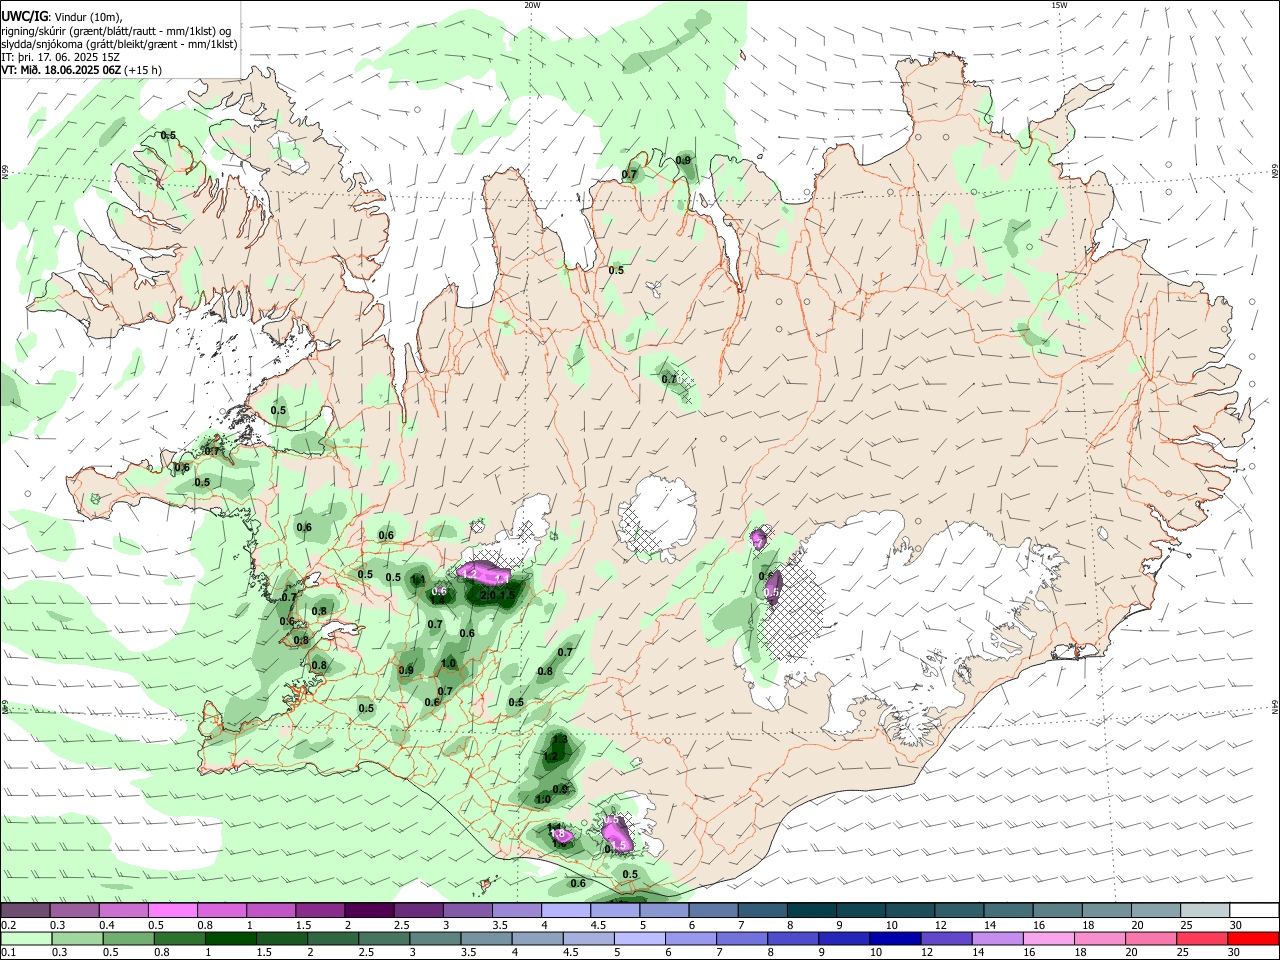Click the bright pink 0.5–0.8 snow legend swatch
1280x960 pixels.
[172, 911]
